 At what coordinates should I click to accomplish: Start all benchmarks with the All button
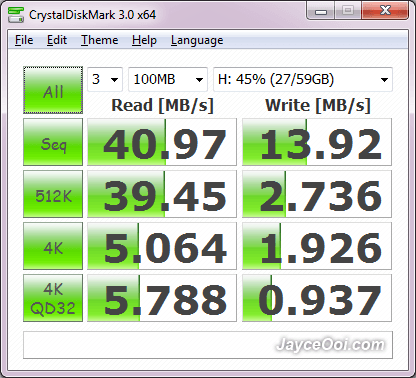[x=53, y=90]
